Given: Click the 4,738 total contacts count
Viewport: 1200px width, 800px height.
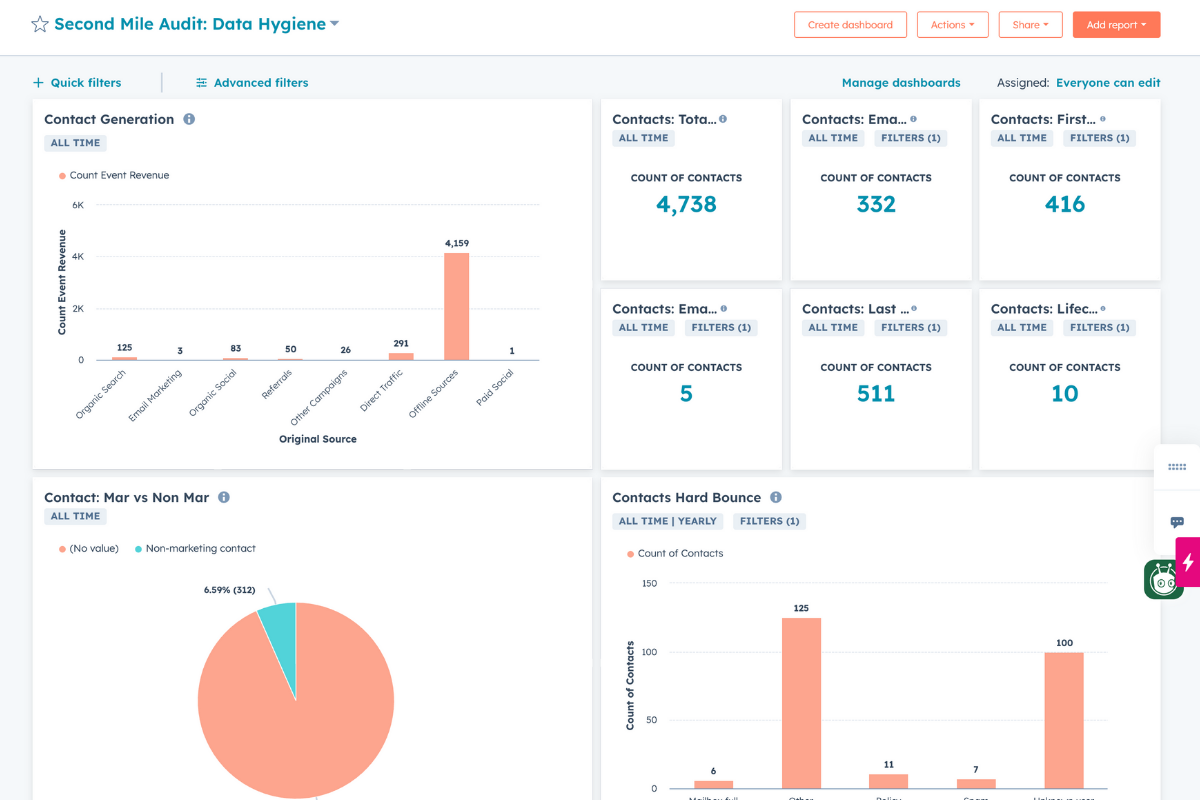Looking at the screenshot, I should point(686,204).
